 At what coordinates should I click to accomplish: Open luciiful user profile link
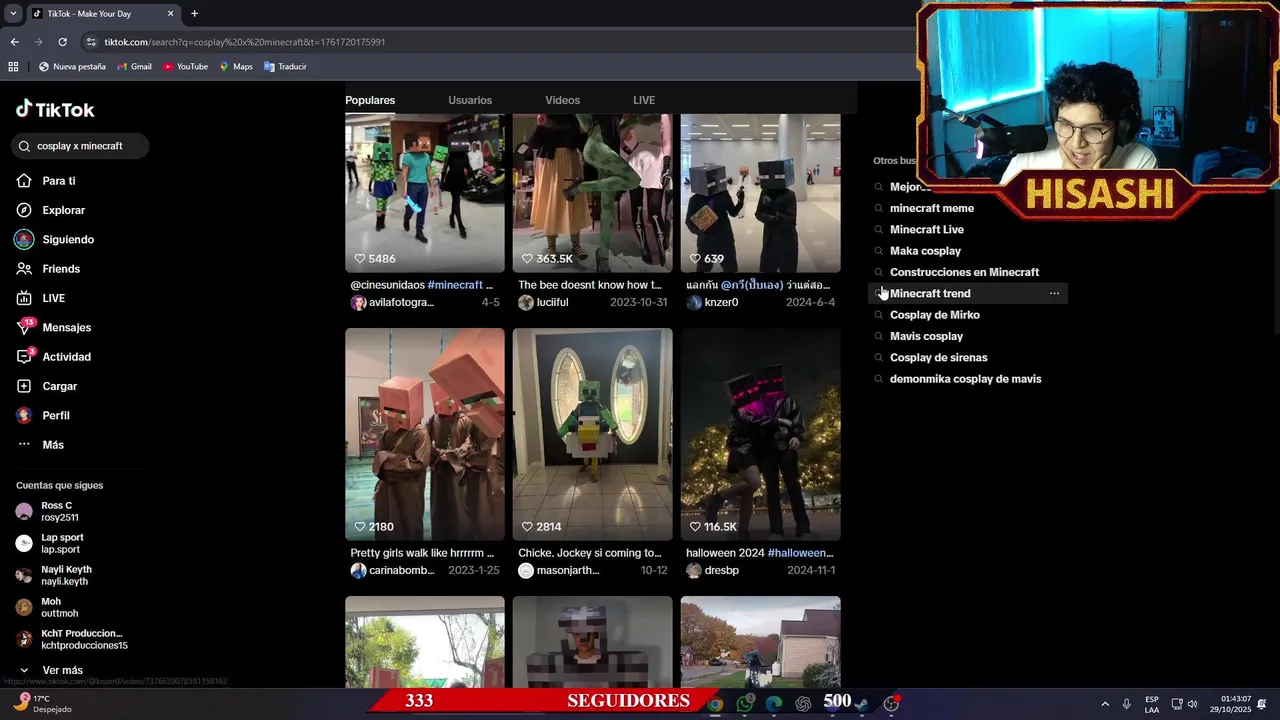tap(543, 302)
